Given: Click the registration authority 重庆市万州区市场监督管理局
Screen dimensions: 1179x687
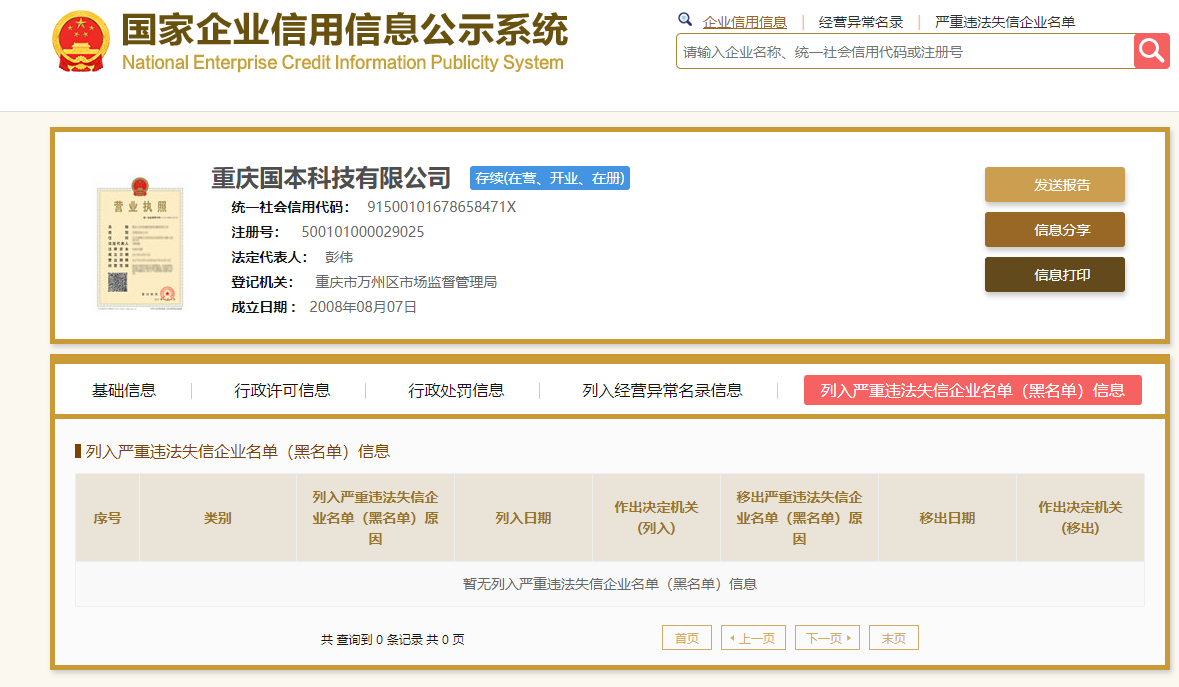Looking at the screenshot, I should coord(405,282).
